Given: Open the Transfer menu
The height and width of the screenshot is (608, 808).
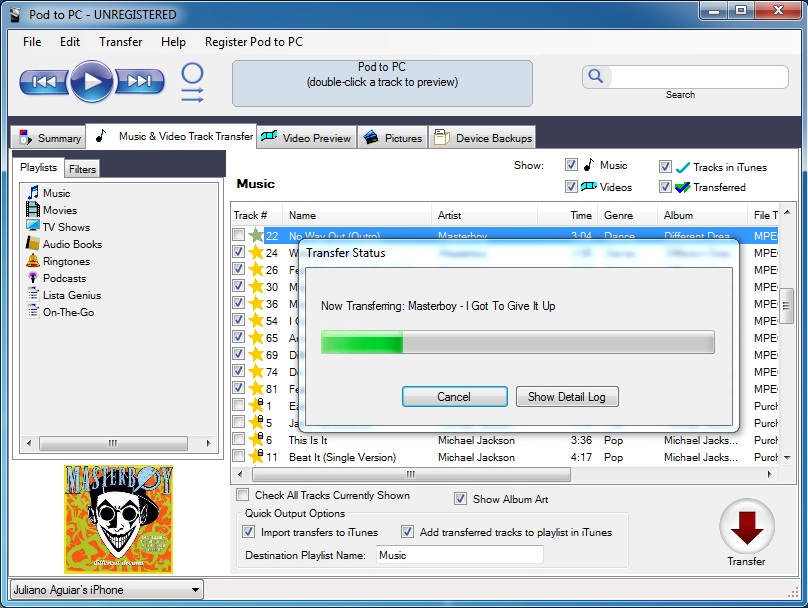Looking at the screenshot, I should 121,42.
